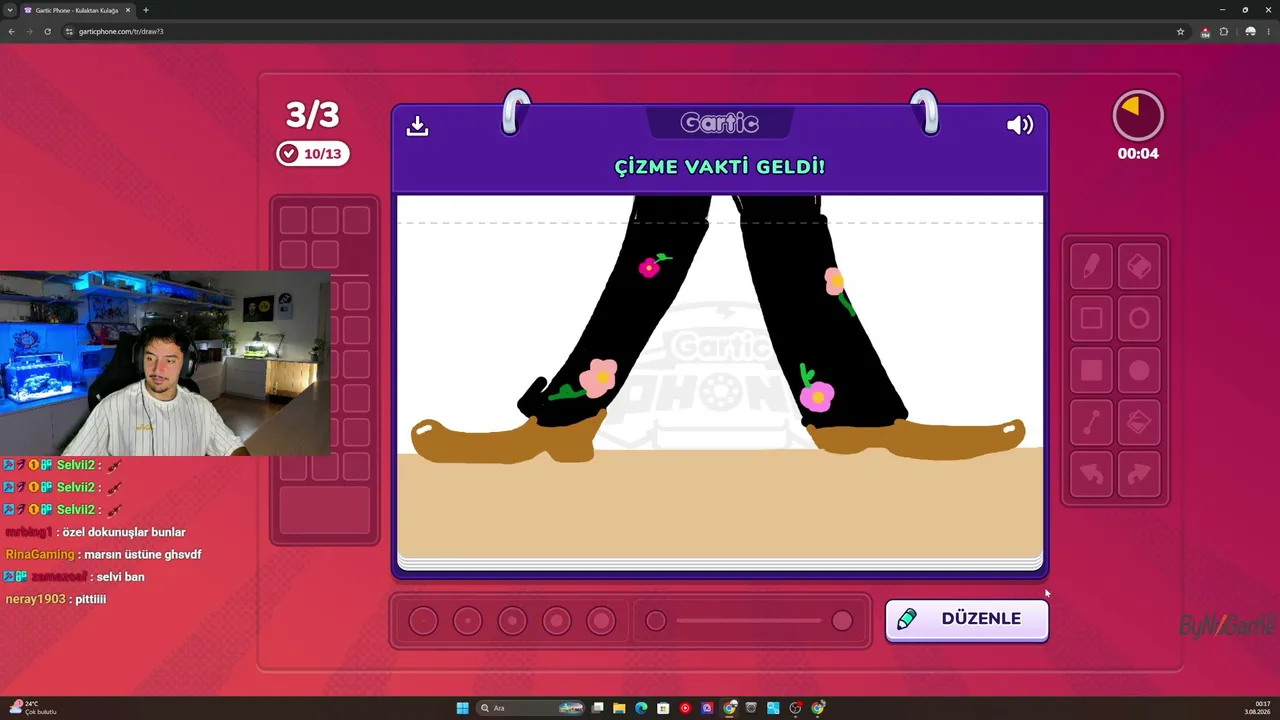Close the Gartic Phone browser tab
The width and height of the screenshot is (1280, 720).
pyautogui.click(x=128, y=10)
